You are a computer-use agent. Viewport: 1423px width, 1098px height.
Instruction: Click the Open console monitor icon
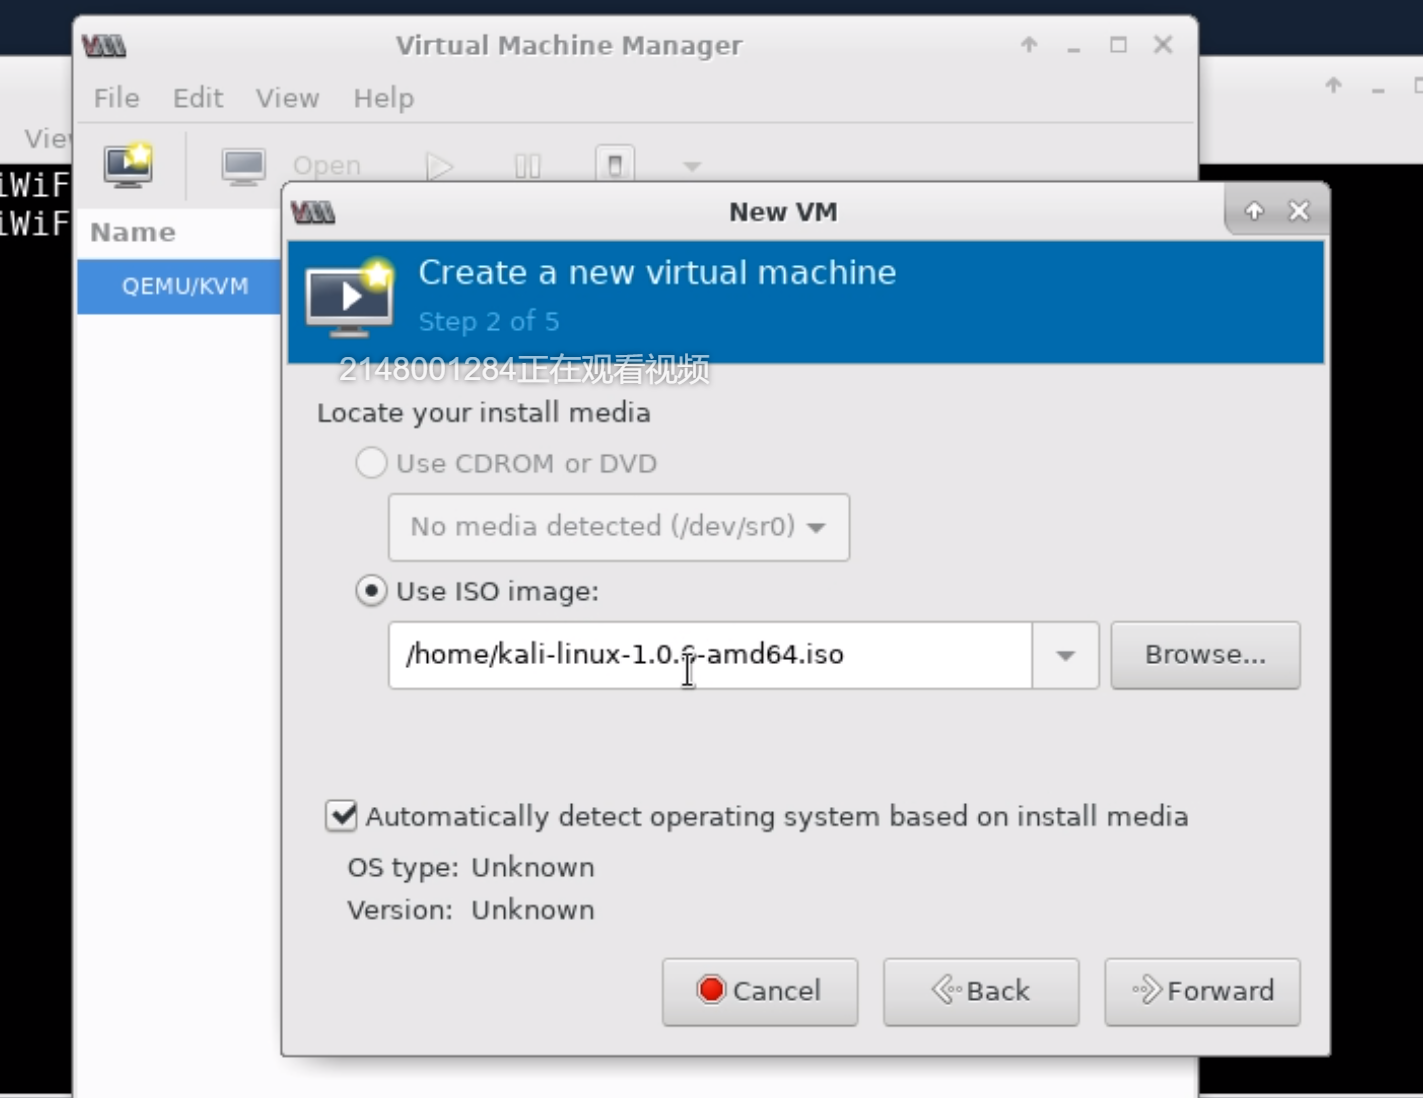243,166
